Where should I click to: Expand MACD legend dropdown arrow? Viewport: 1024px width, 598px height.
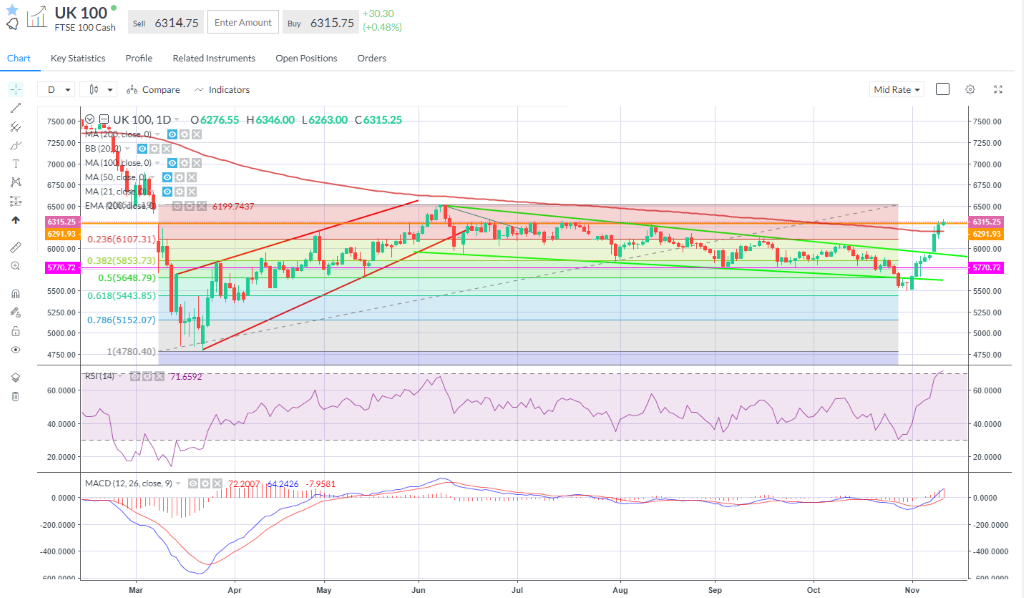click(178, 484)
